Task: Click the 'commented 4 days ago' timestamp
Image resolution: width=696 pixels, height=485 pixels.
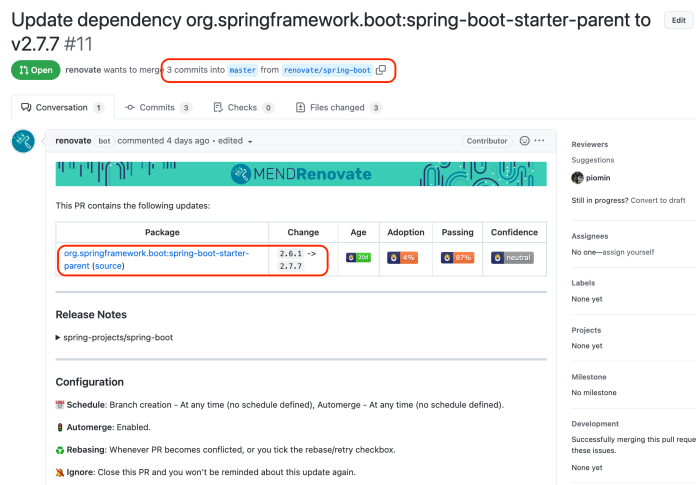Action: [x=163, y=141]
